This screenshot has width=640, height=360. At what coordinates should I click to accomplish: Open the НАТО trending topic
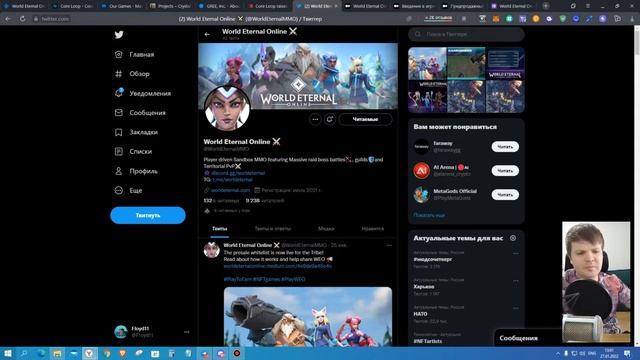coord(420,314)
